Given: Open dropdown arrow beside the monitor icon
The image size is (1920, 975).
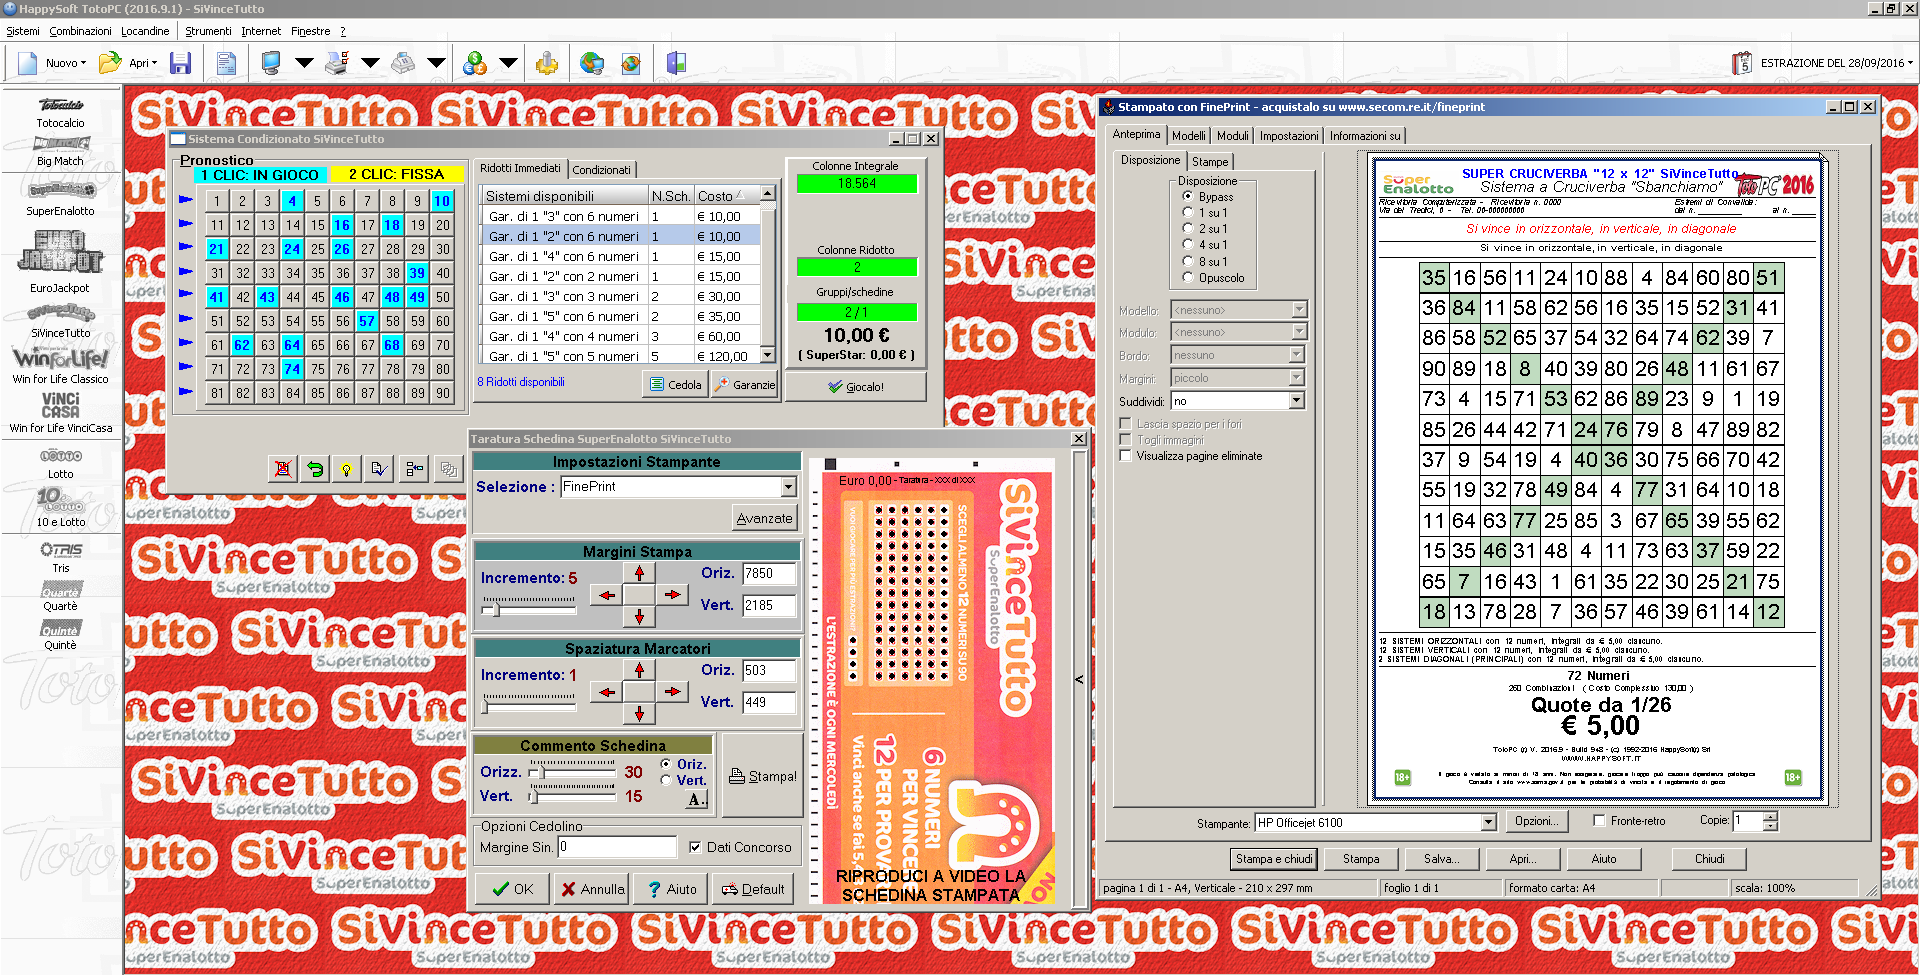Looking at the screenshot, I should click(304, 63).
